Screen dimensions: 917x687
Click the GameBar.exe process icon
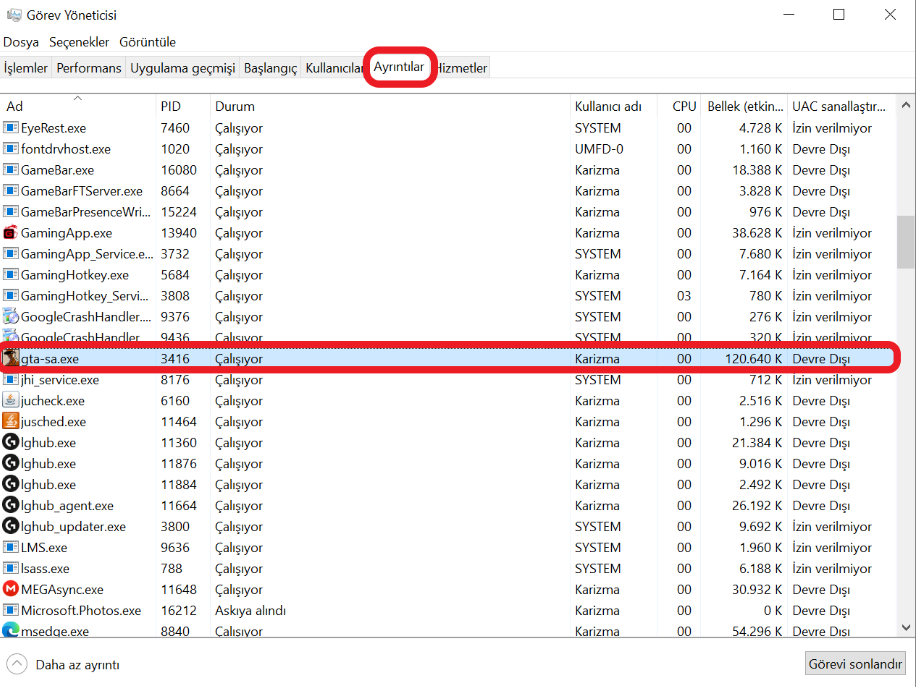pyautogui.click(x=11, y=170)
